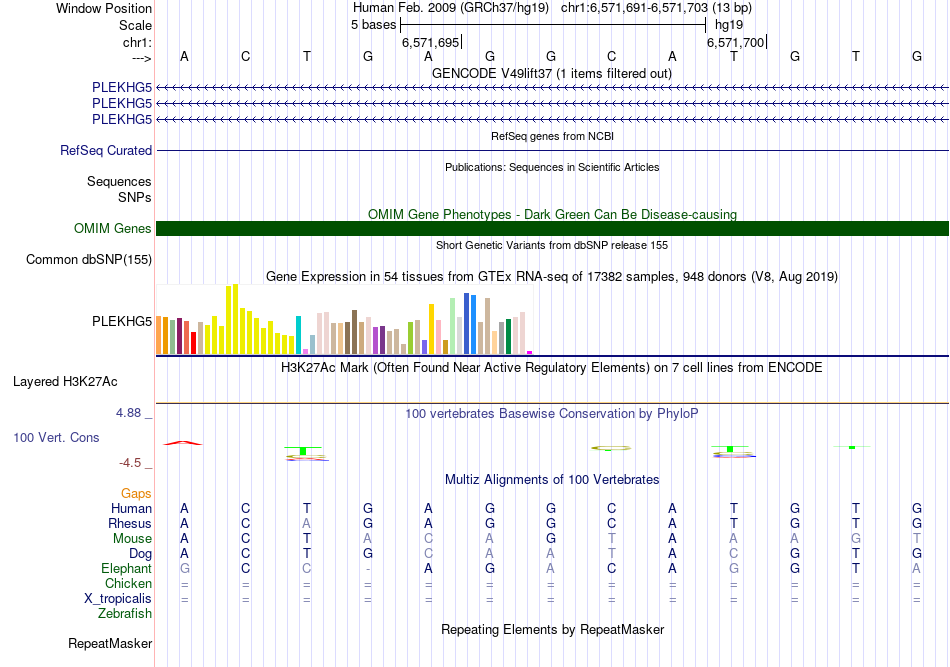
Task: Open "Short Genetic Variants from dbSNP release 155"
Action: 552,245
